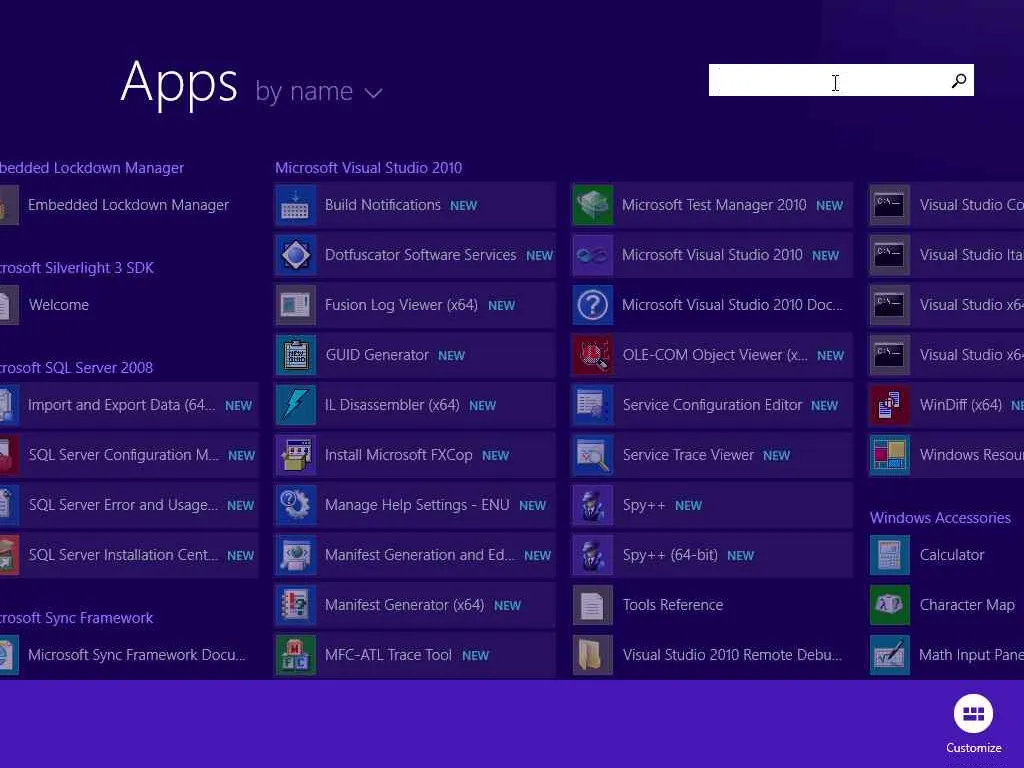Launch Microsoft Test Manager 2010 icon
Viewport: 1024px width, 768px height.
click(593, 205)
